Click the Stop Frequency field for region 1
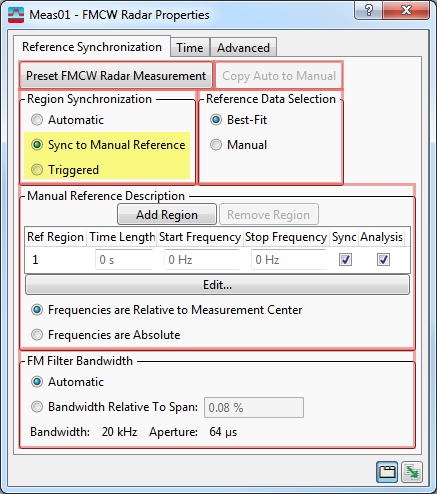Image resolution: width=437 pixels, height=494 pixels. pyautogui.click(x=289, y=260)
